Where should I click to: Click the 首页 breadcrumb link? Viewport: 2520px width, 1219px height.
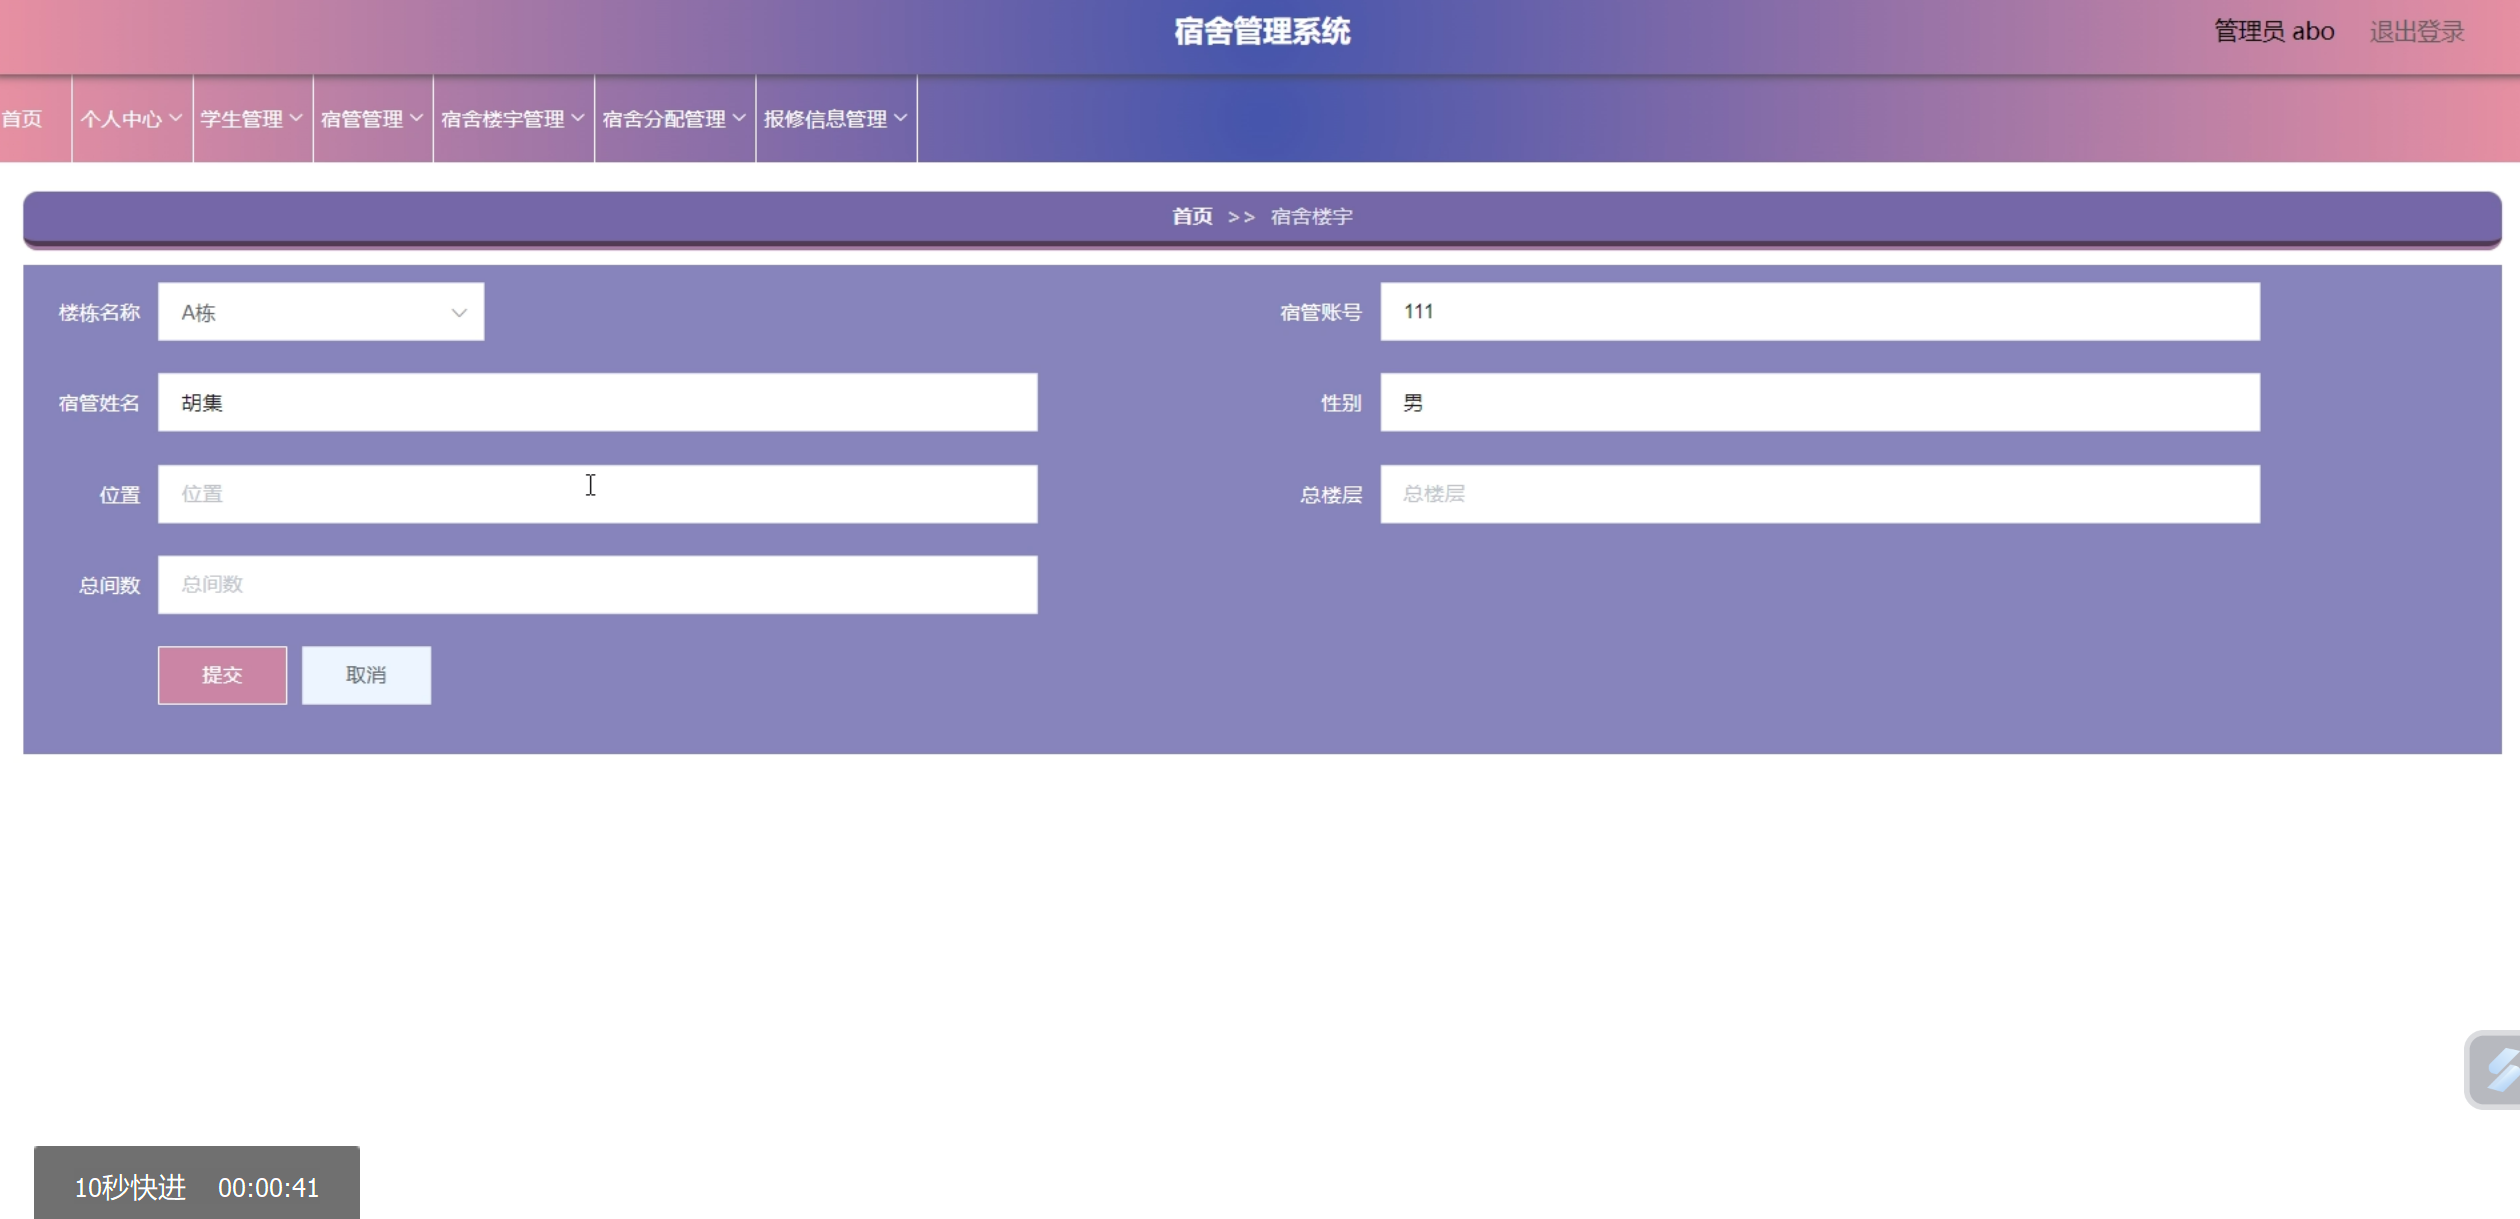(1192, 216)
